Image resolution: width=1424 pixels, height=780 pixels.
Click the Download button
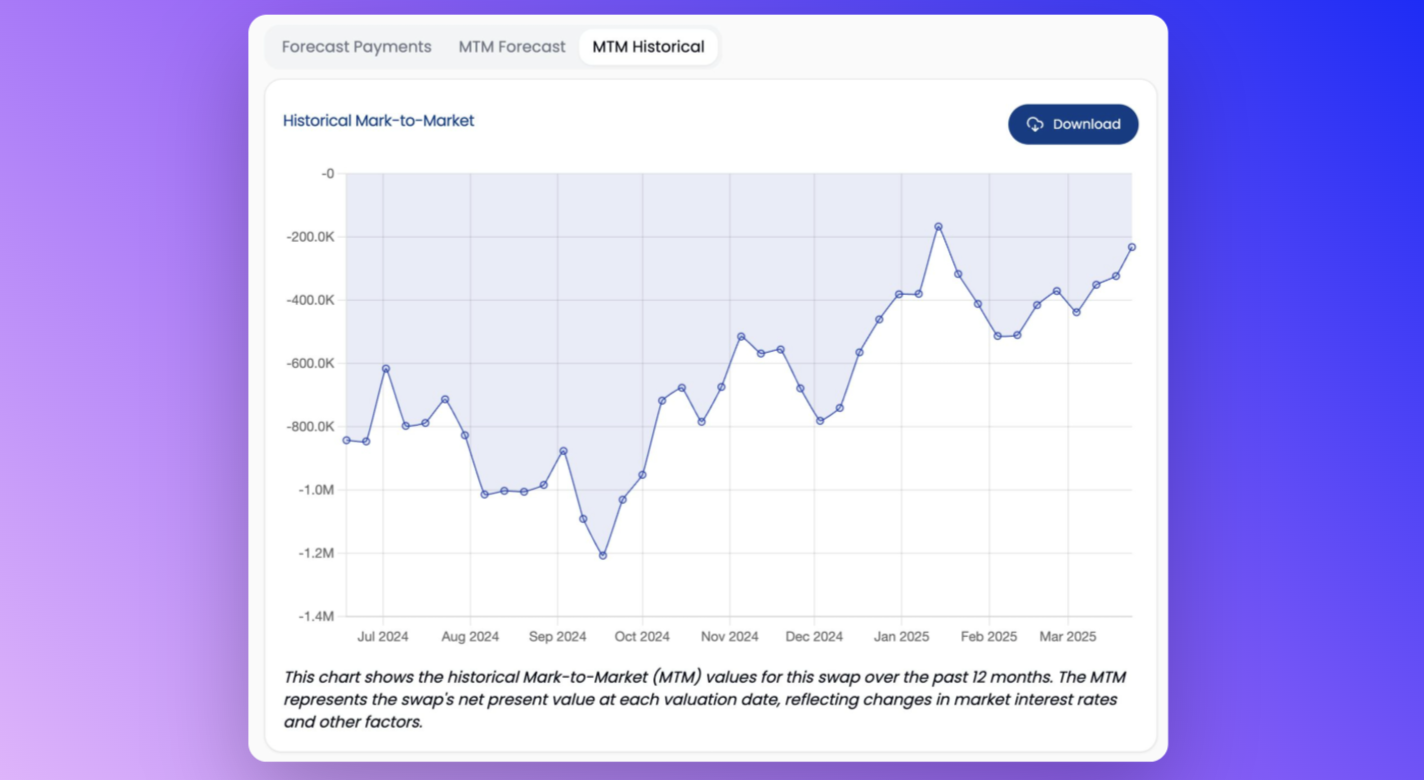click(1073, 124)
